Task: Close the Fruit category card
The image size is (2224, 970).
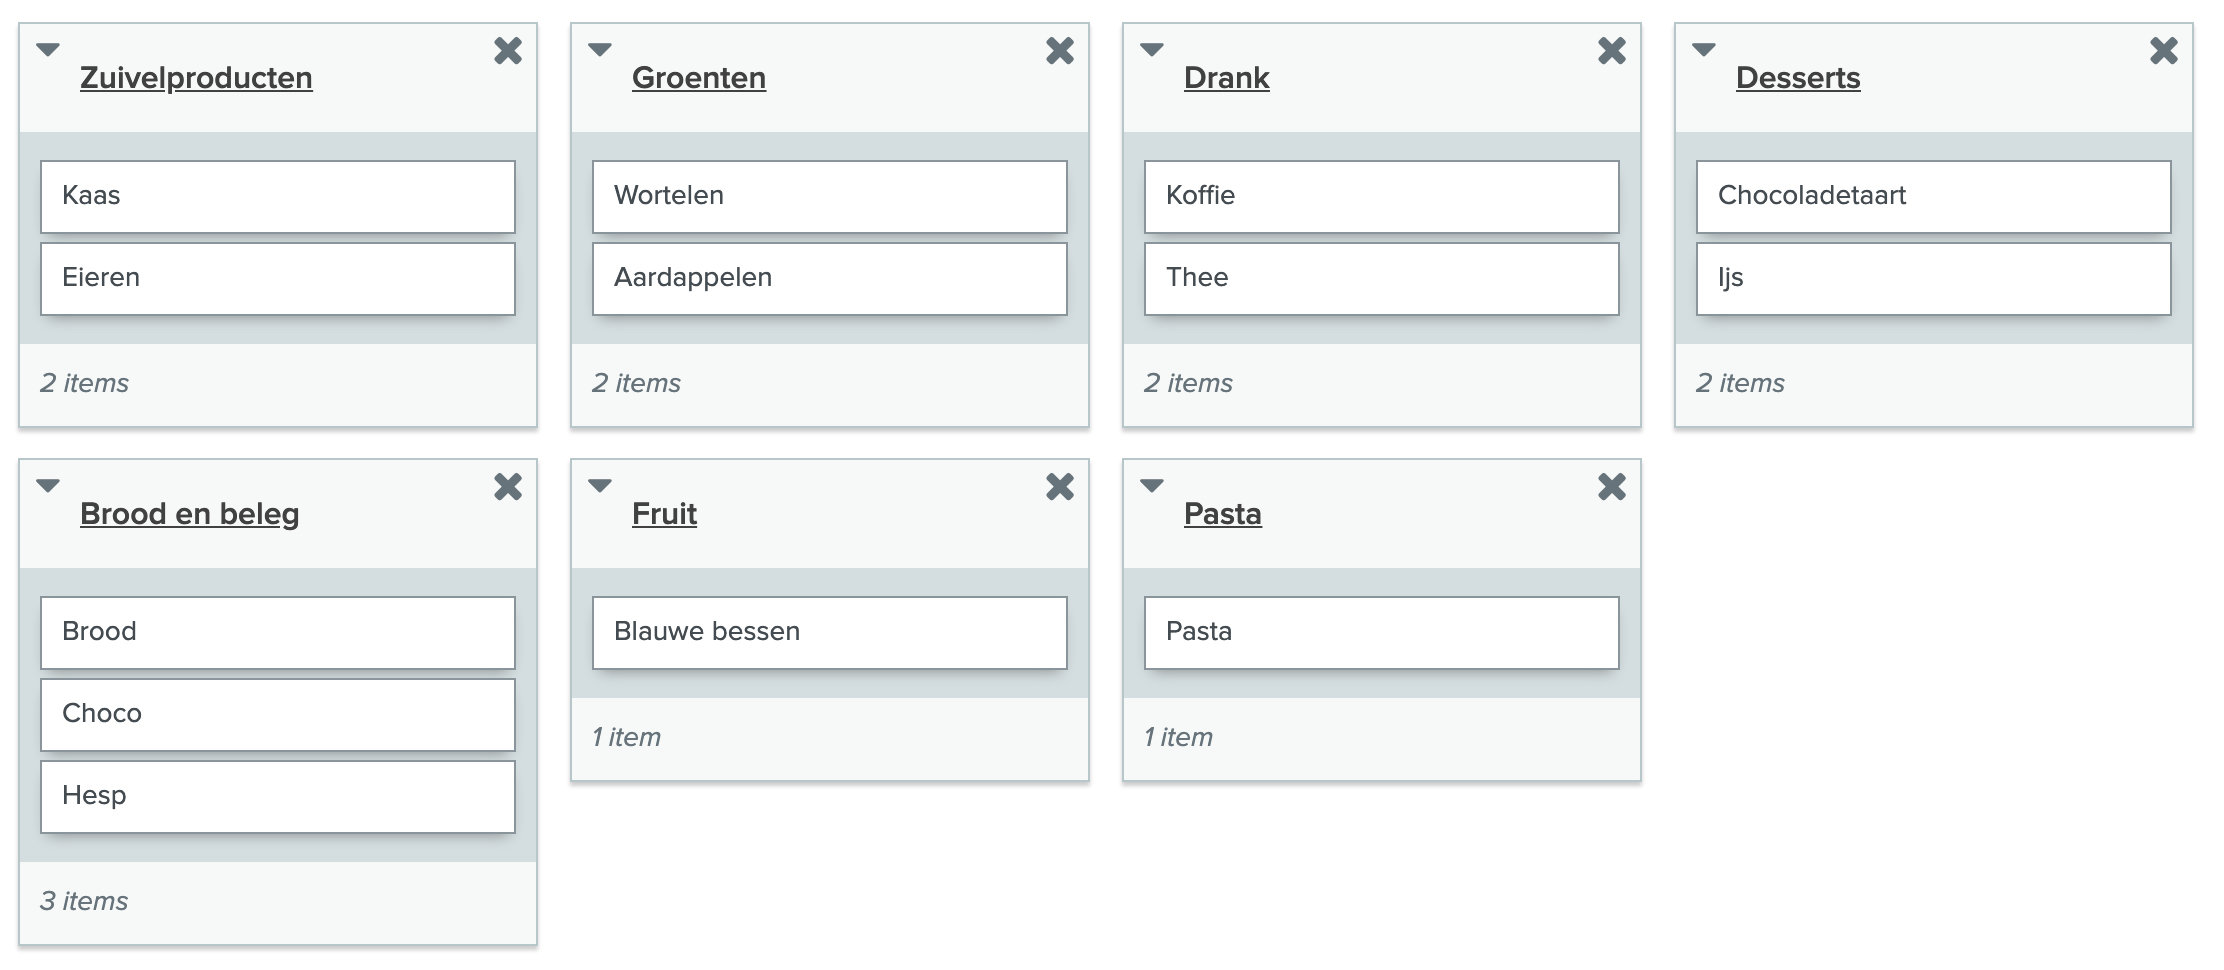Action: (1060, 487)
